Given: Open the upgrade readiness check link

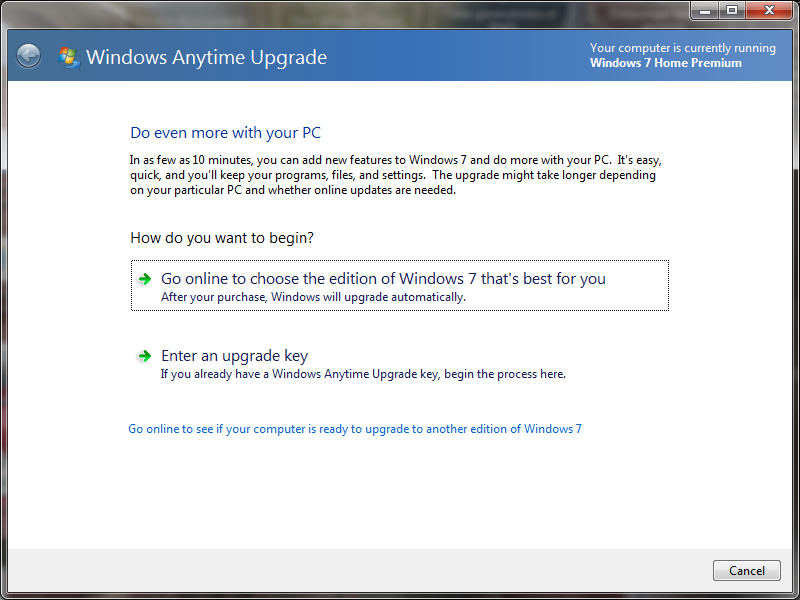Looking at the screenshot, I should [x=354, y=428].
